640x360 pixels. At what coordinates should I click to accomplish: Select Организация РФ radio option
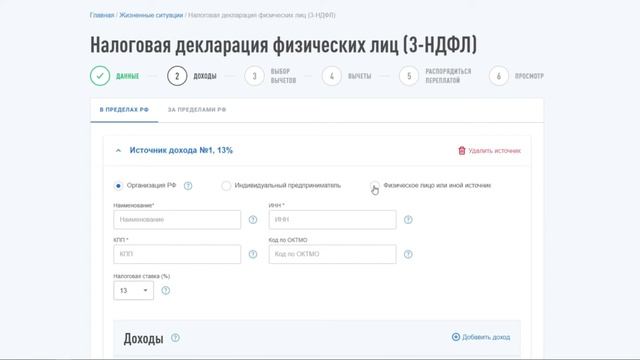118,186
